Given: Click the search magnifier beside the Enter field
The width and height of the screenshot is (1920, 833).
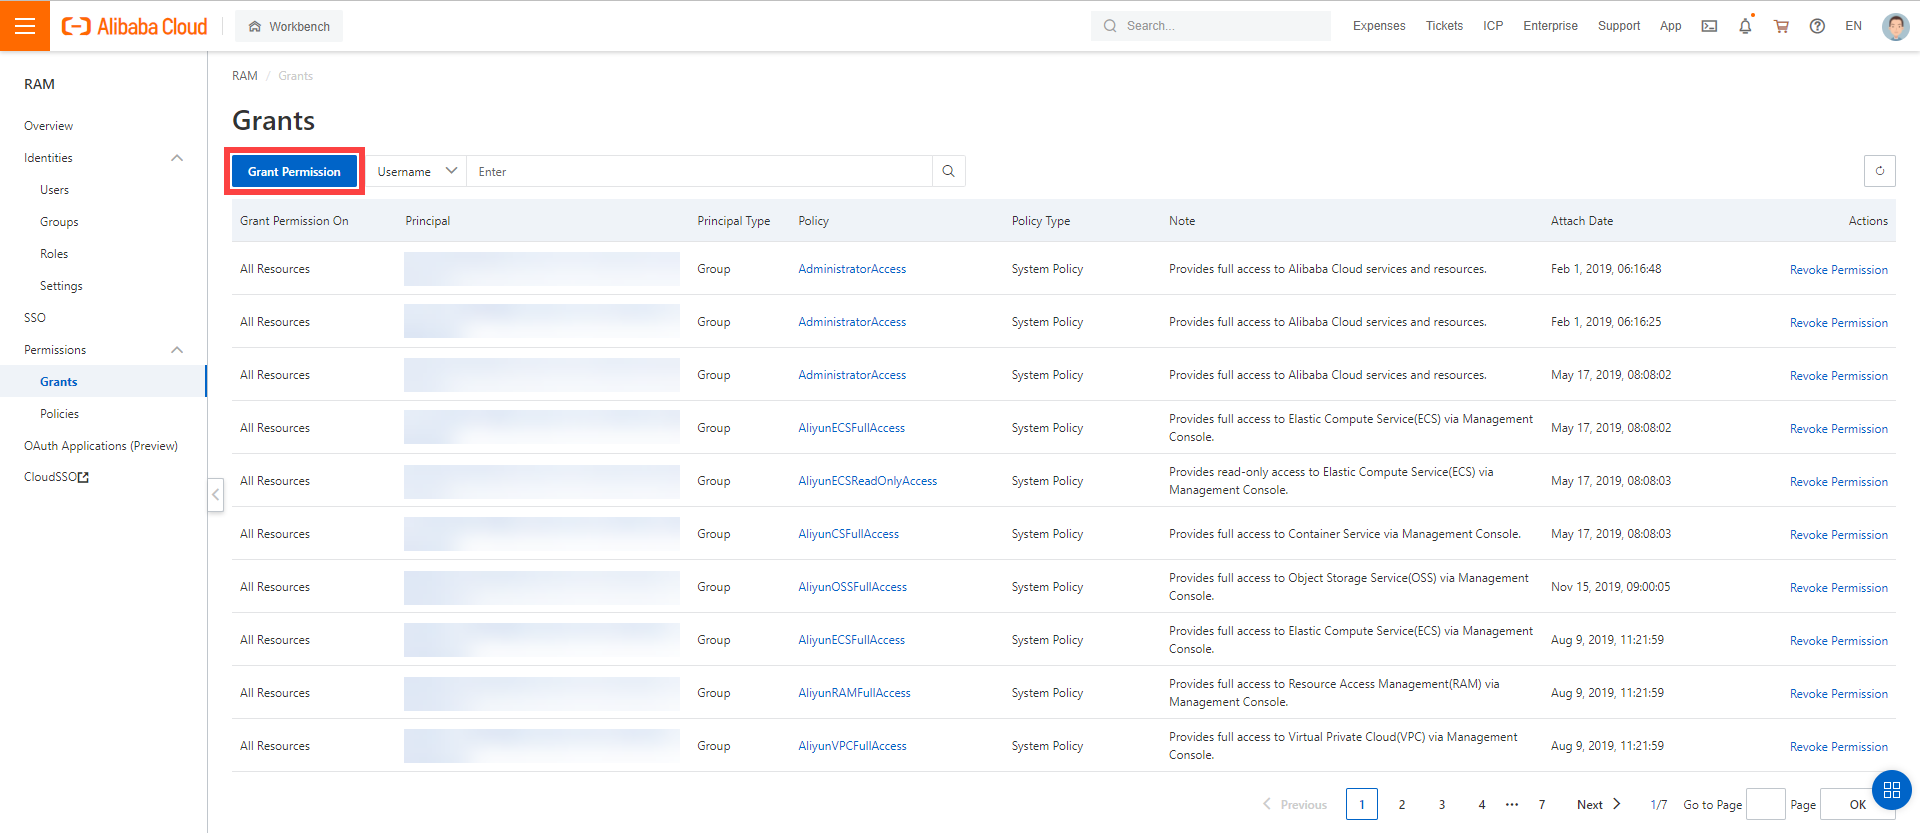Looking at the screenshot, I should pyautogui.click(x=948, y=171).
